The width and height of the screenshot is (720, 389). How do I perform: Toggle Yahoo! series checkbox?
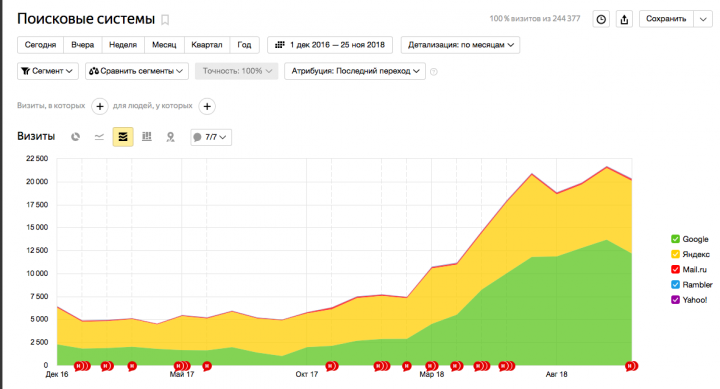tap(675, 299)
